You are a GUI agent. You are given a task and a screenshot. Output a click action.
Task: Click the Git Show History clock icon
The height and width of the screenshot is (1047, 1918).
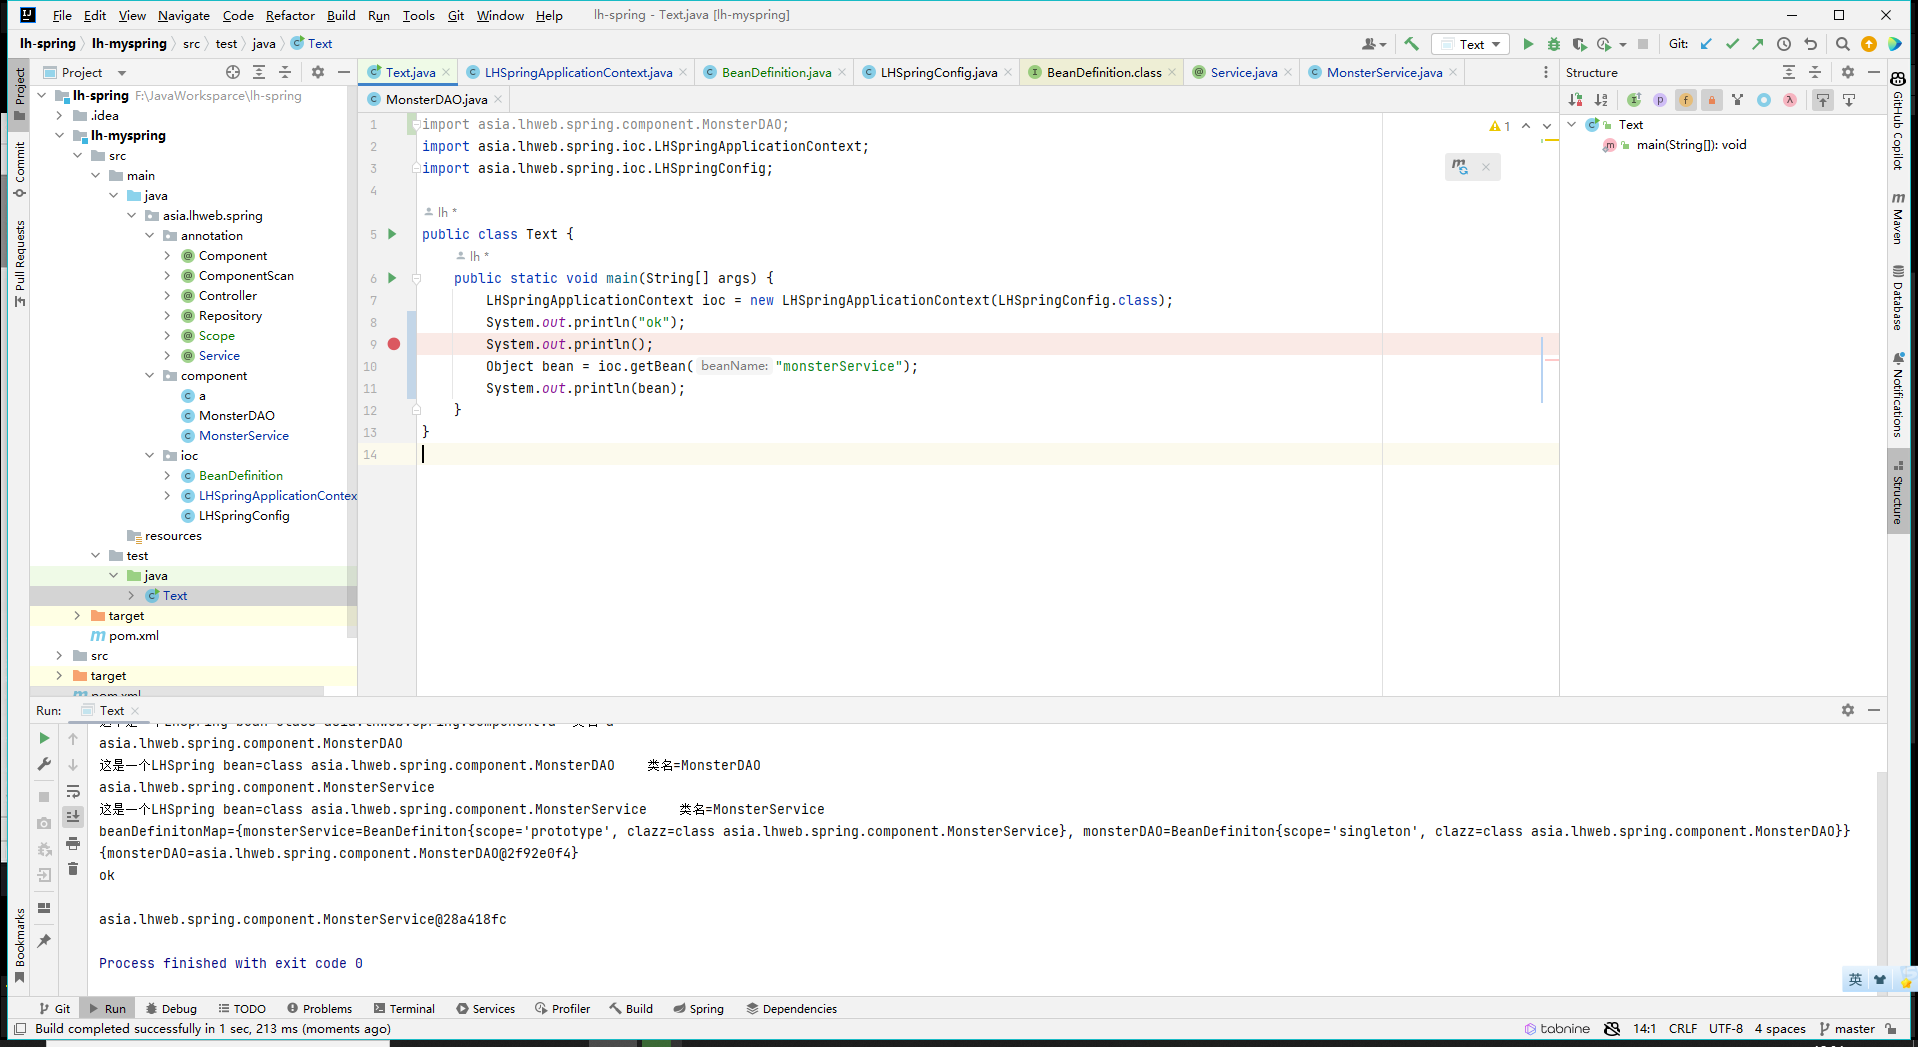[1784, 44]
